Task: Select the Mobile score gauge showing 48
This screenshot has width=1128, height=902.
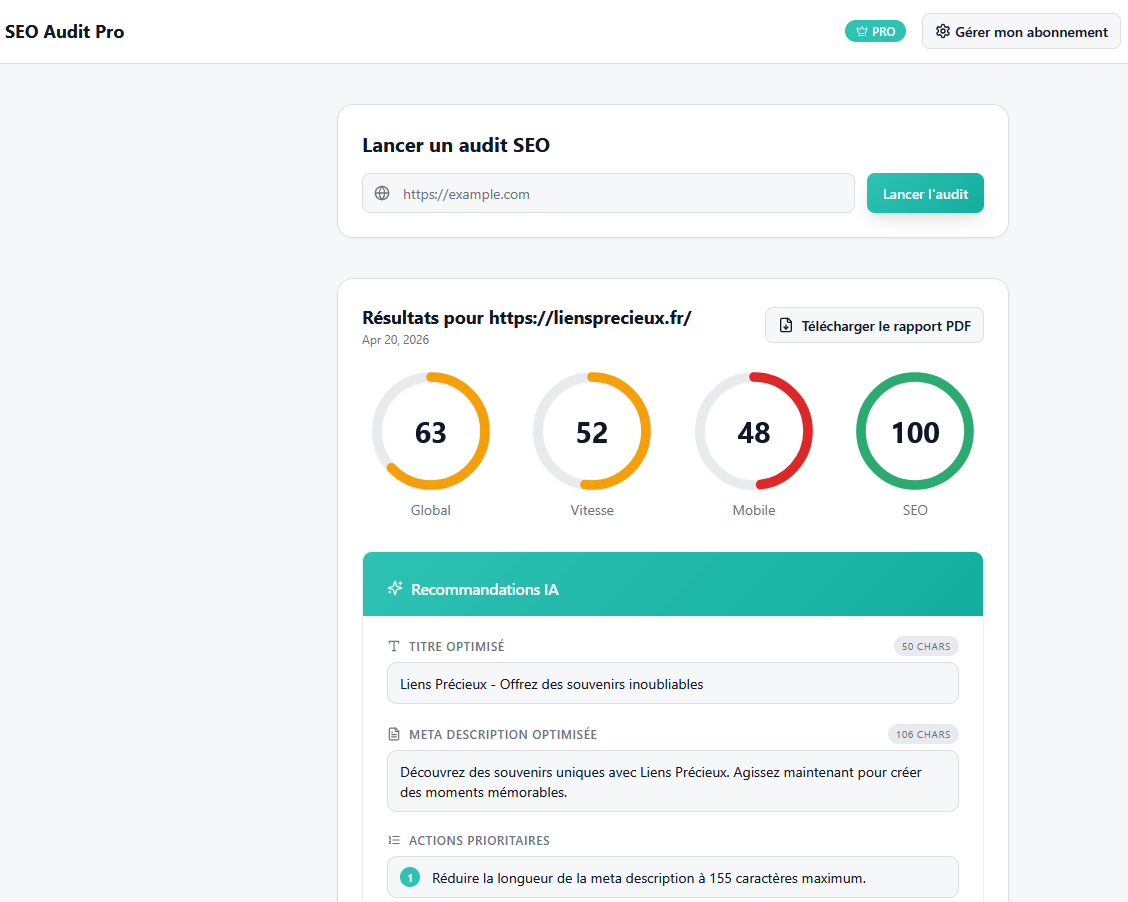Action: (754, 431)
